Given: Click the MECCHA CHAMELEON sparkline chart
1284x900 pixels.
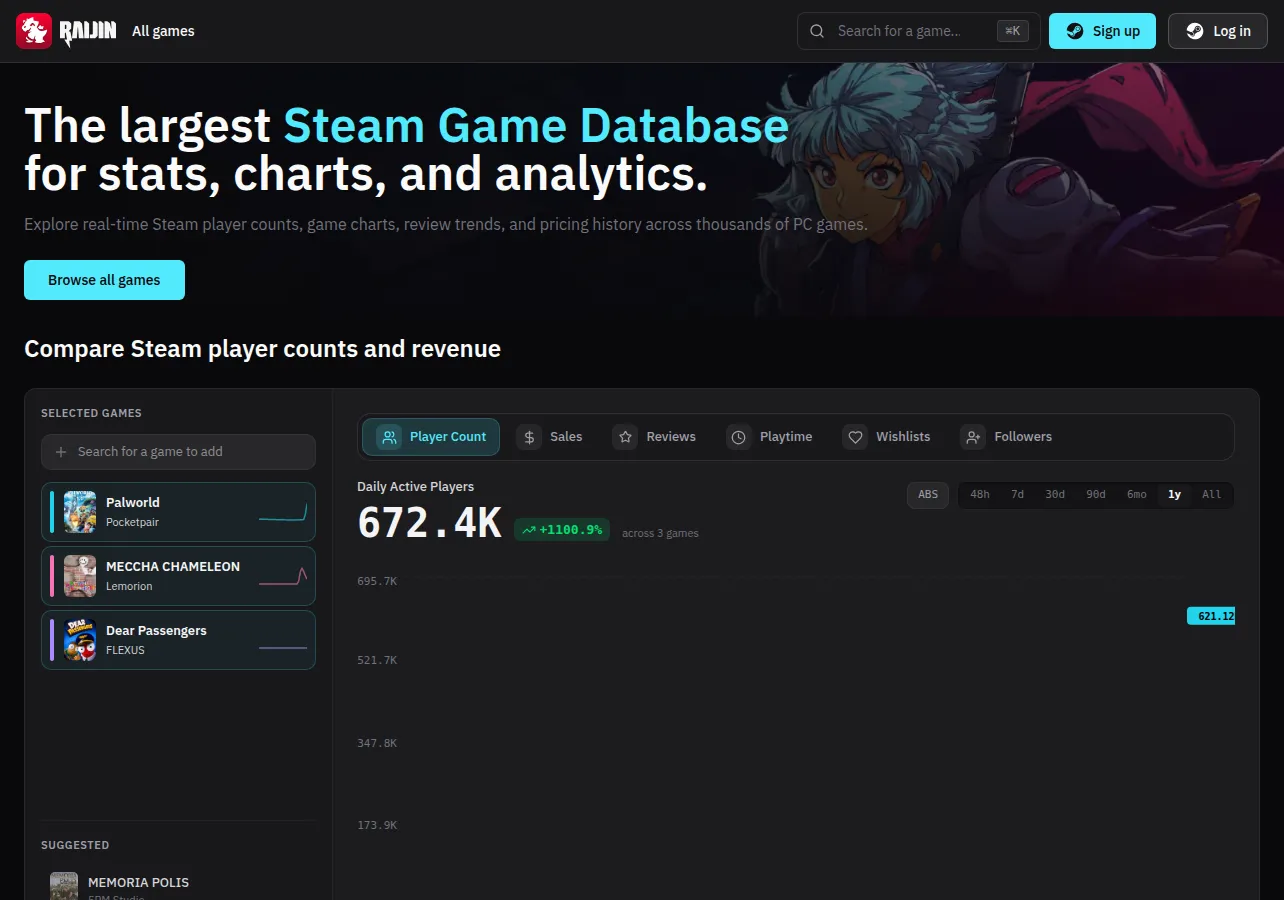Looking at the screenshot, I should (x=283, y=576).
